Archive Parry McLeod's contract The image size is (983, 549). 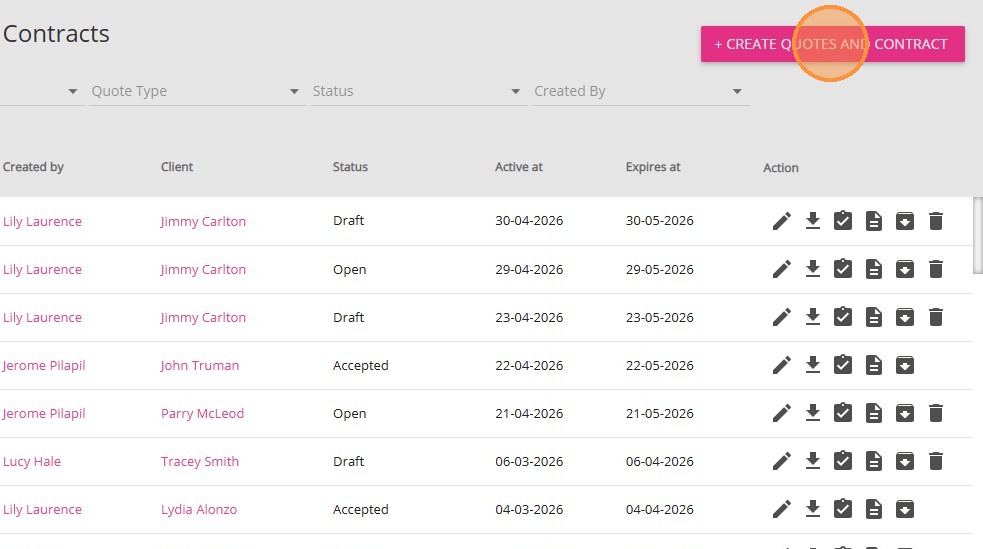[905, 413]
